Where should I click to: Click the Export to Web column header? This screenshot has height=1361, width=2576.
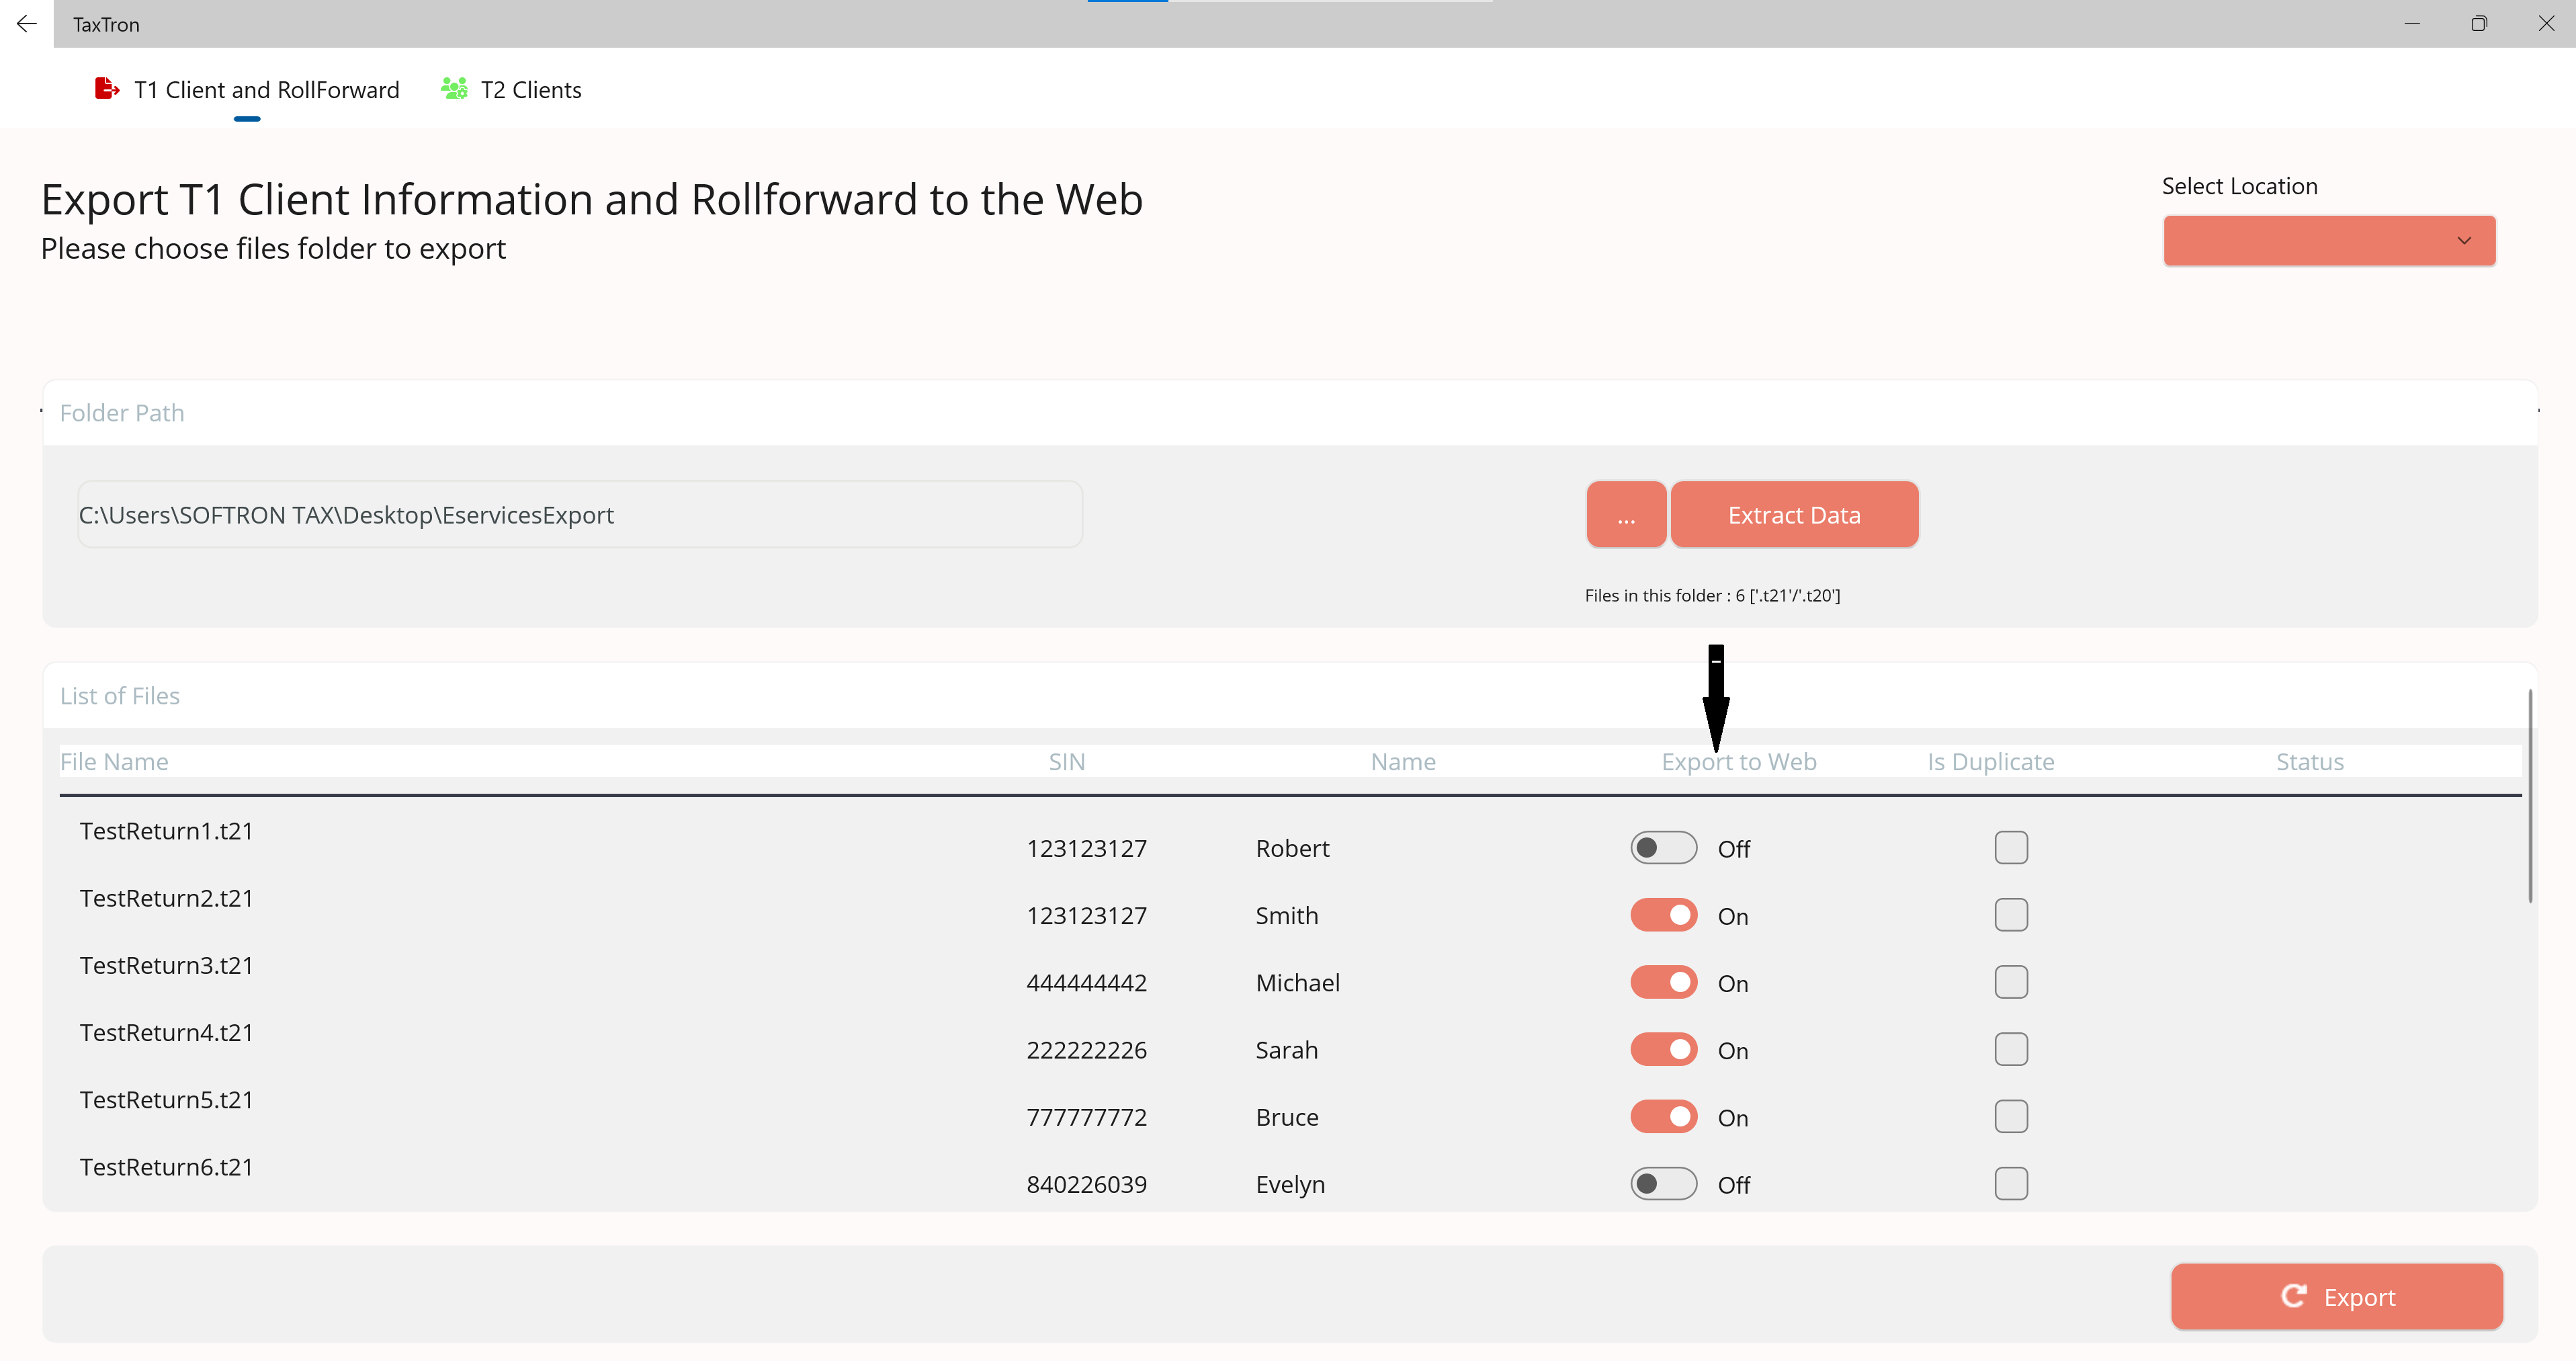pos(1739,762)
